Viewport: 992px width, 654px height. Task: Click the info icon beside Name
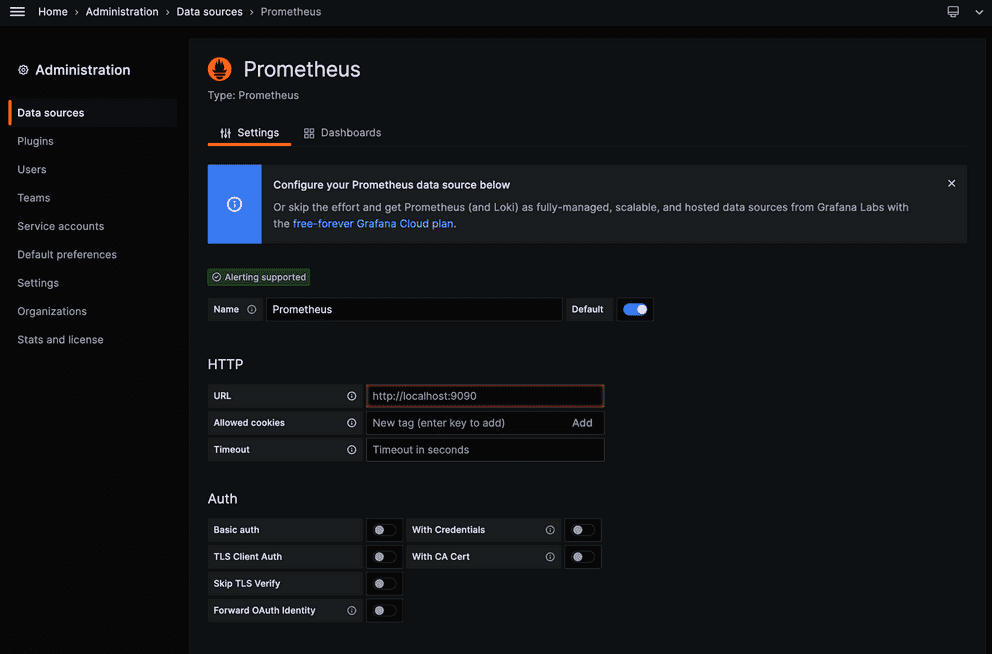[251, 310]
